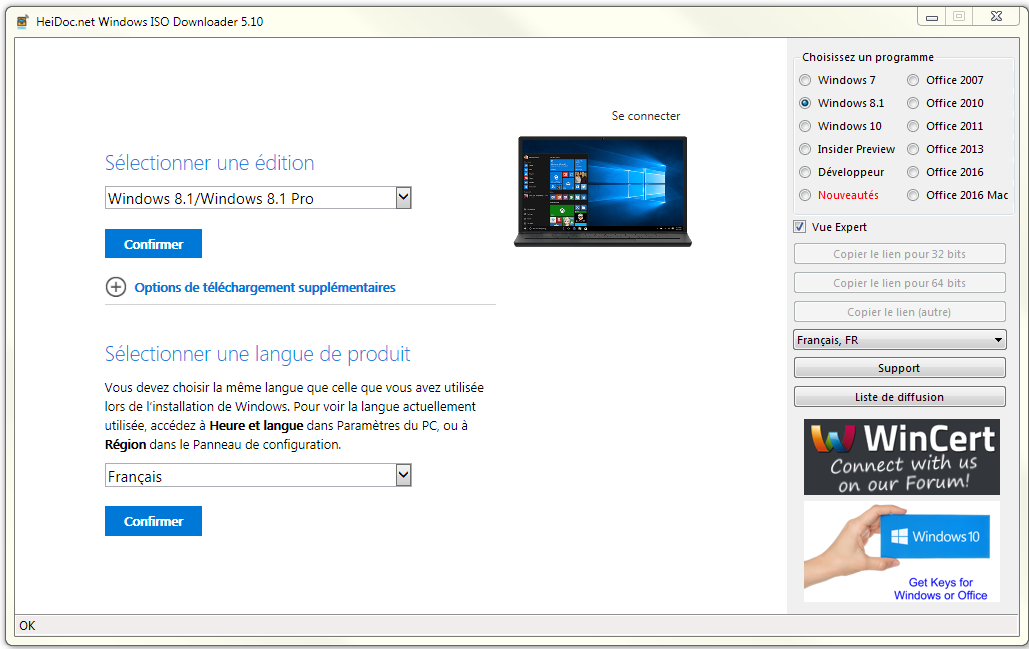Close the ISO Downloader window
1029x649 pixels.
996,17
